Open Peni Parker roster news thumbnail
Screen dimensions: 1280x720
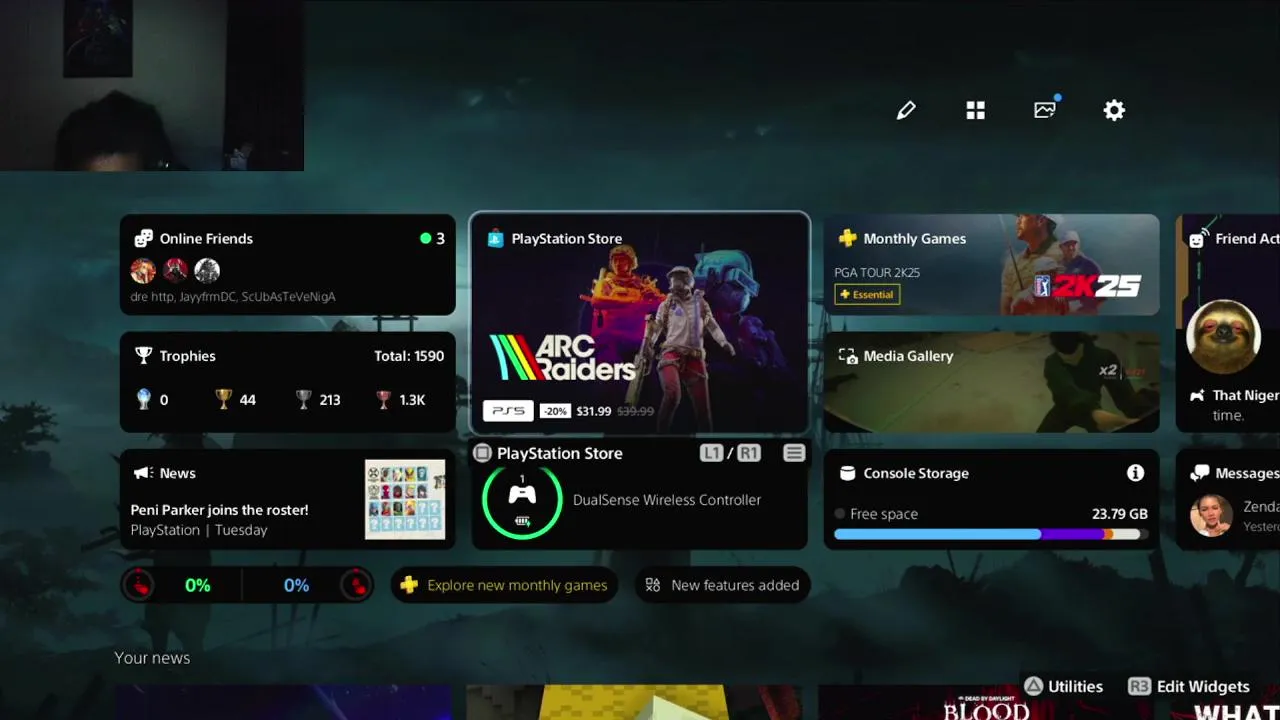405,499
